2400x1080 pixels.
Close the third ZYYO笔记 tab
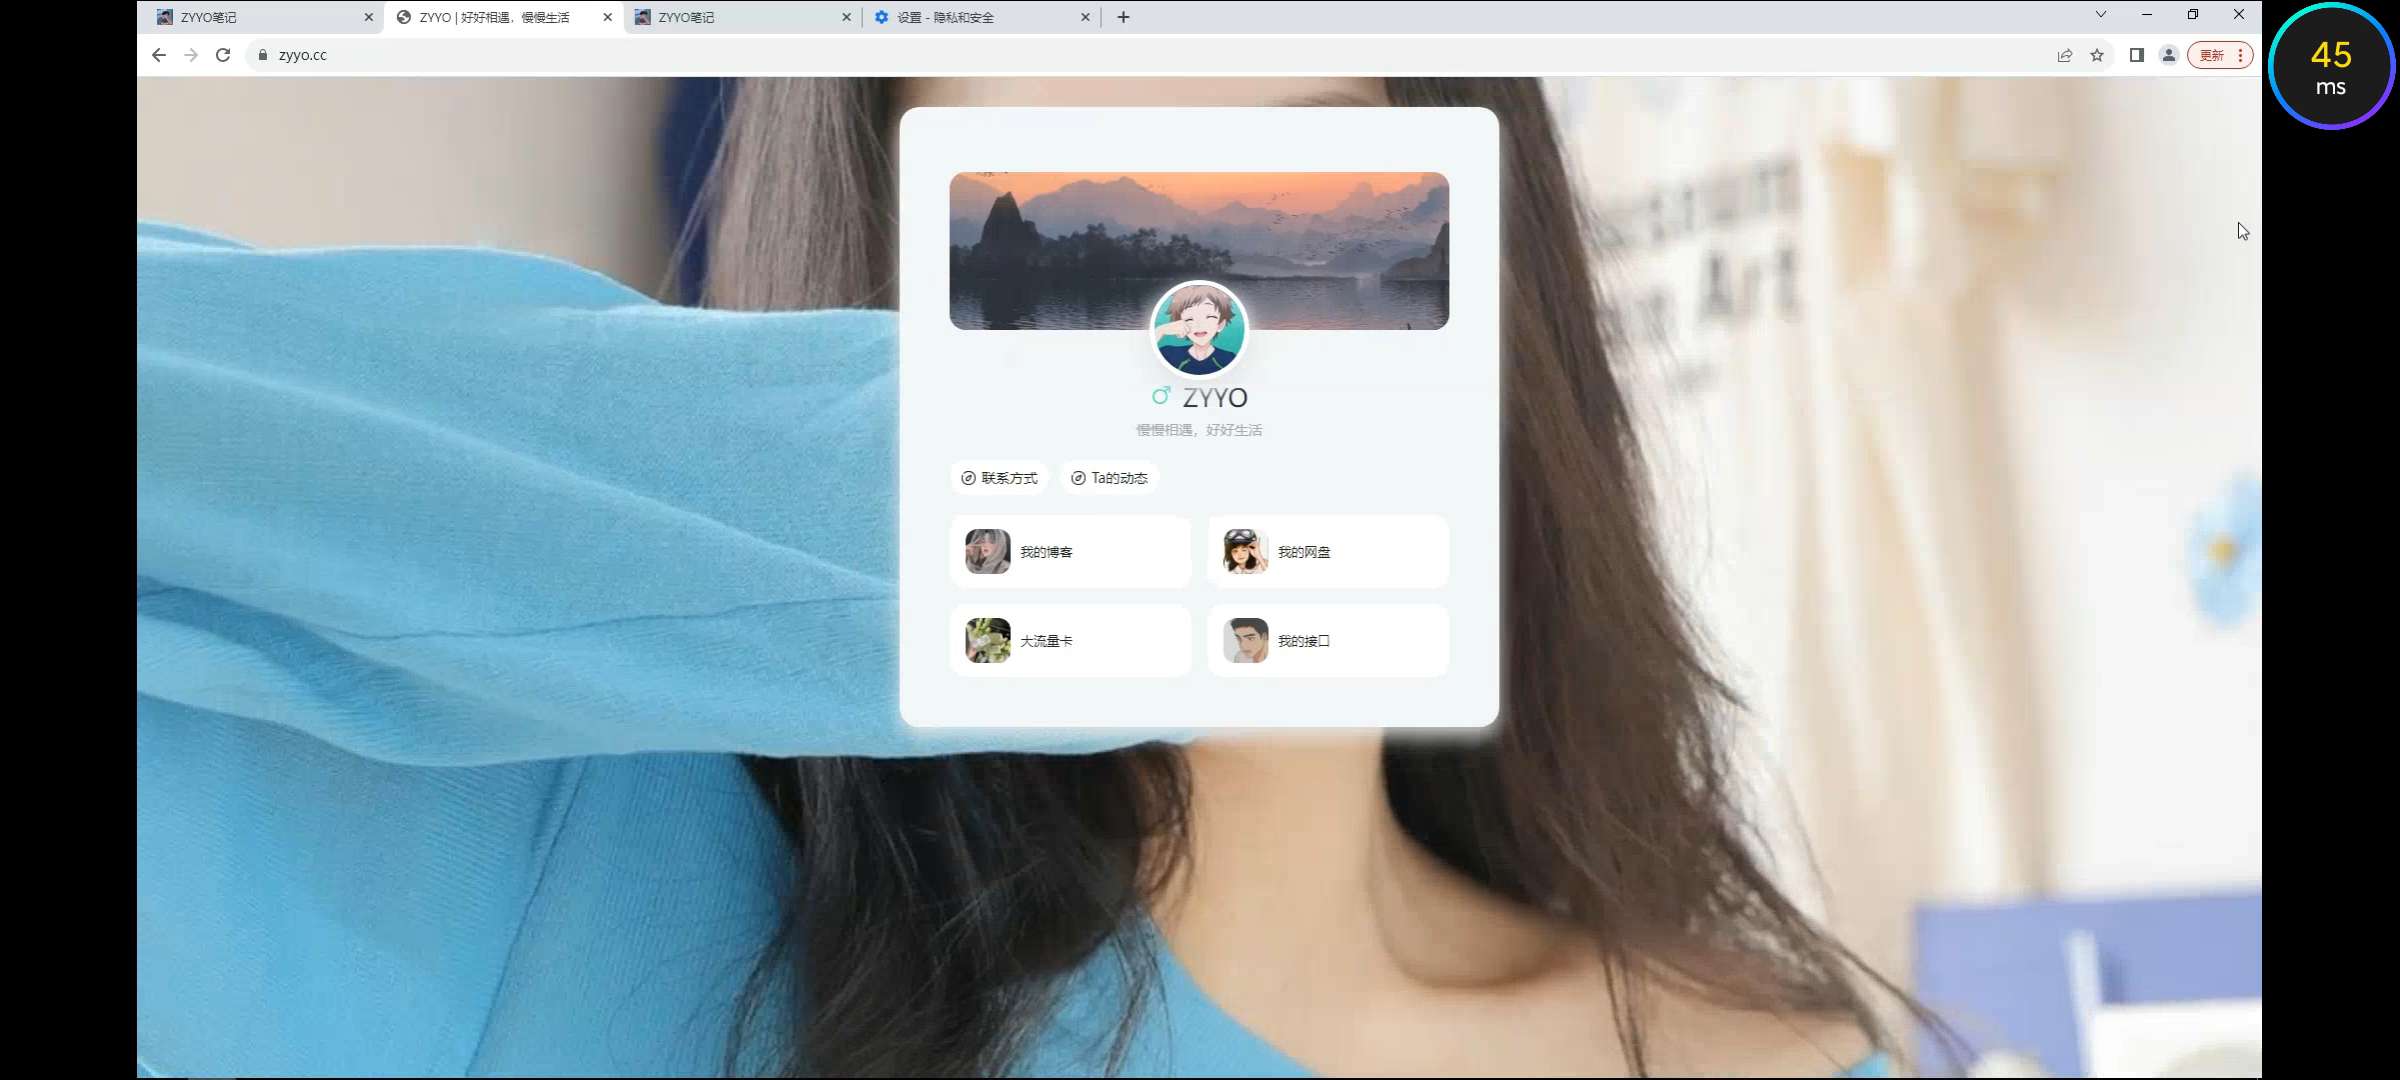click(846, 17)
